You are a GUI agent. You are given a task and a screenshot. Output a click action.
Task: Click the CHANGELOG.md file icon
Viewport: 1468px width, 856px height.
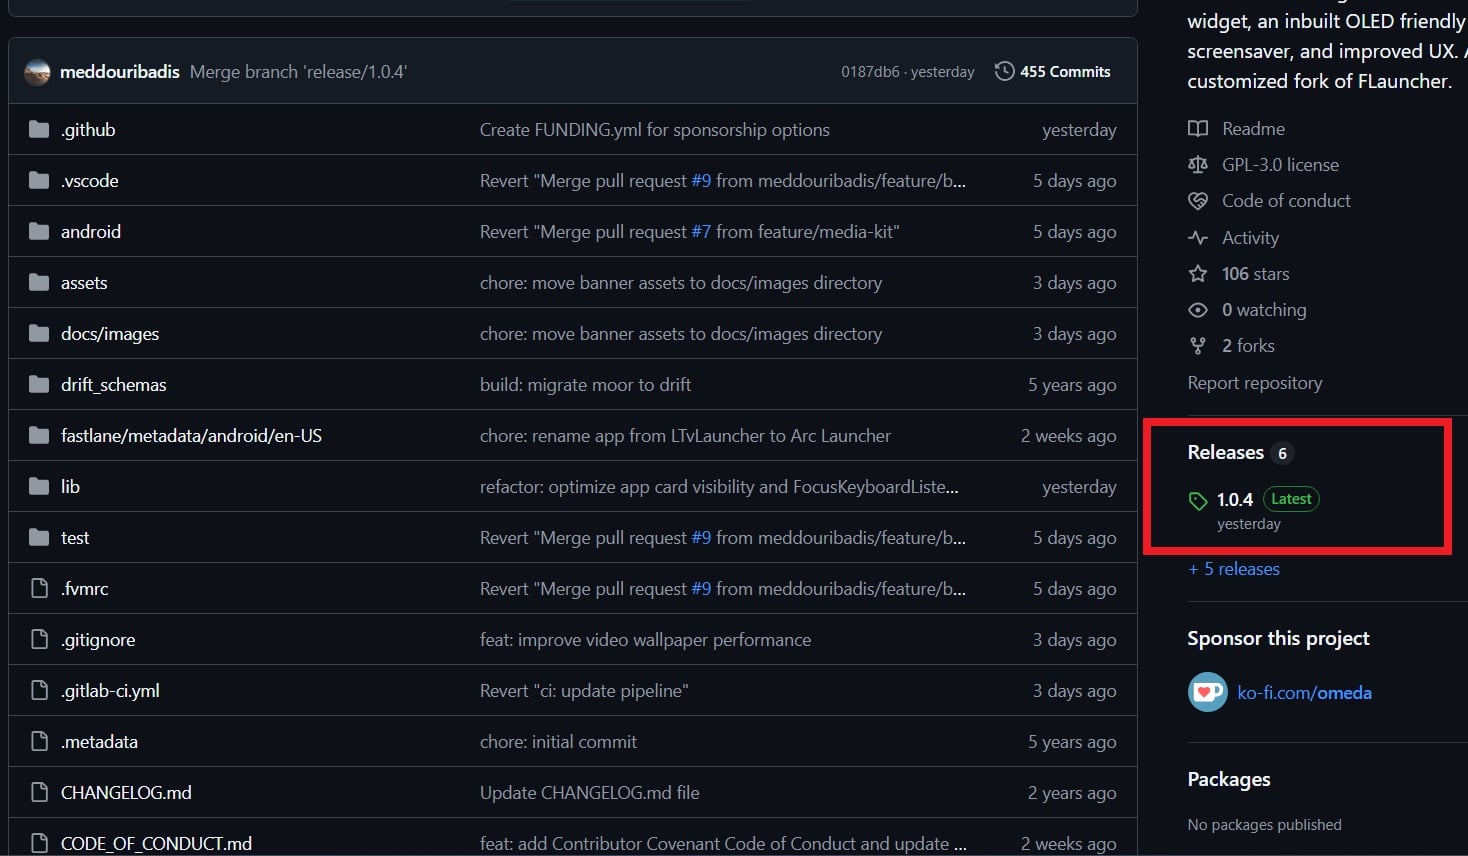point(39,793)
